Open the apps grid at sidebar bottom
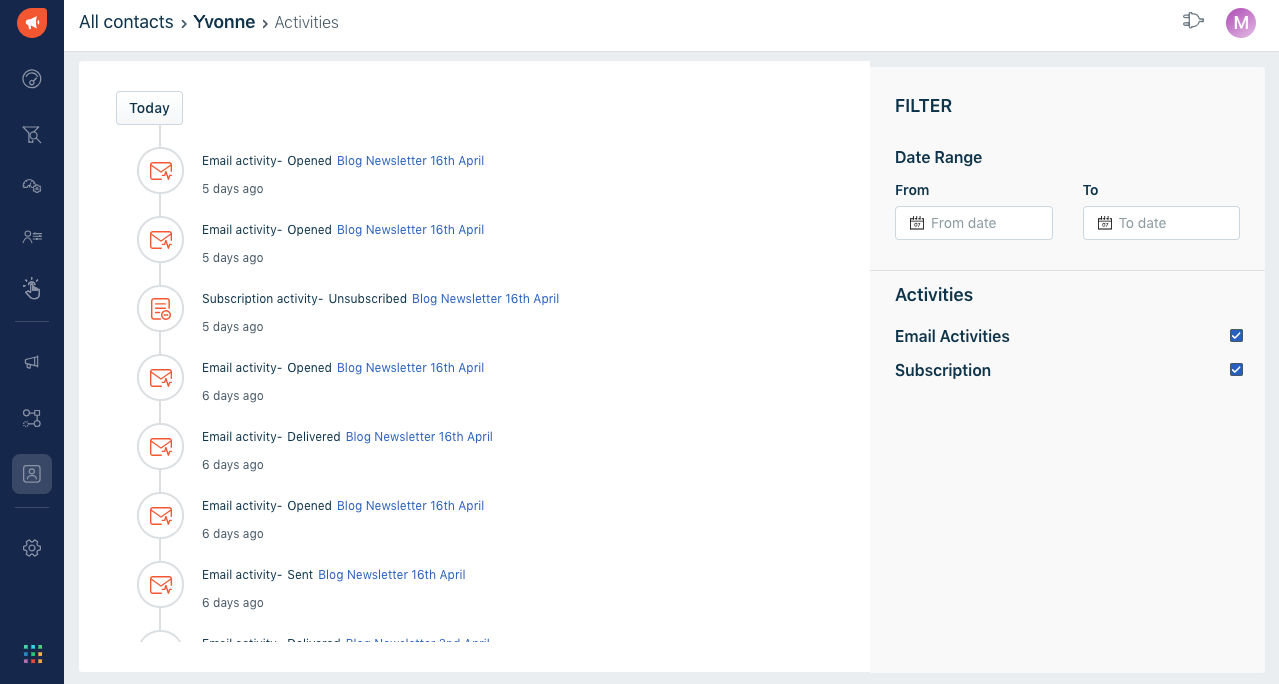This screenshot has height=684, width=1279. coord(31,653)
